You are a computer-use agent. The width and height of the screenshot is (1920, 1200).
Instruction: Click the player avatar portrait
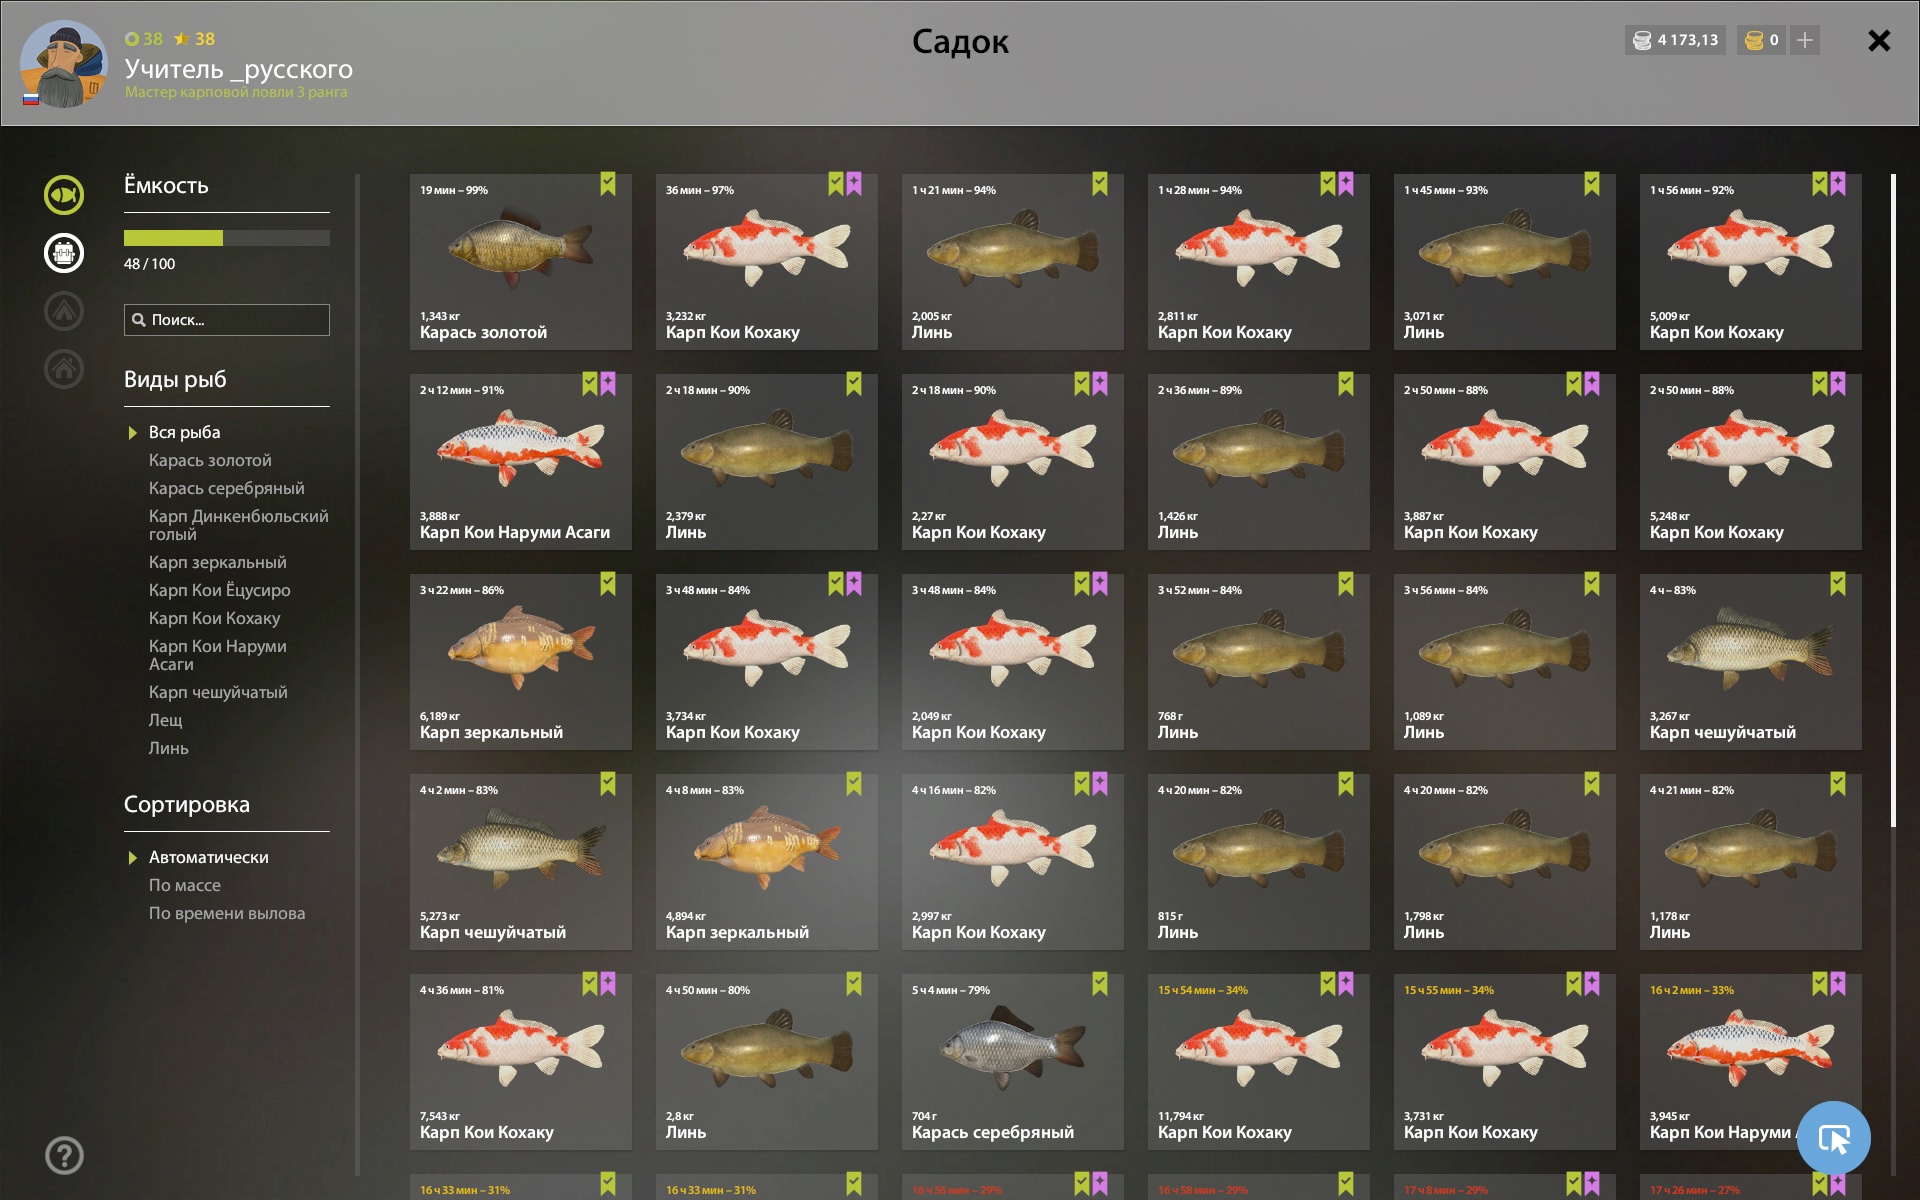tap(64, 64)
